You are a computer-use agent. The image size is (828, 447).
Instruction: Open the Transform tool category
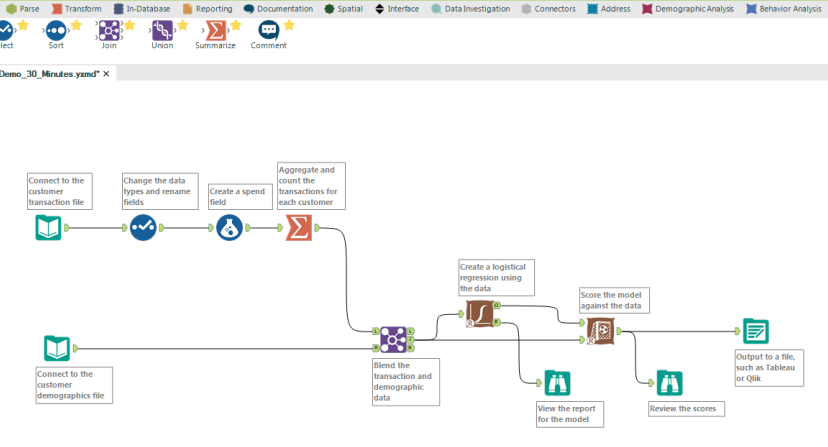pyautogui.click(x=77, y=8)
